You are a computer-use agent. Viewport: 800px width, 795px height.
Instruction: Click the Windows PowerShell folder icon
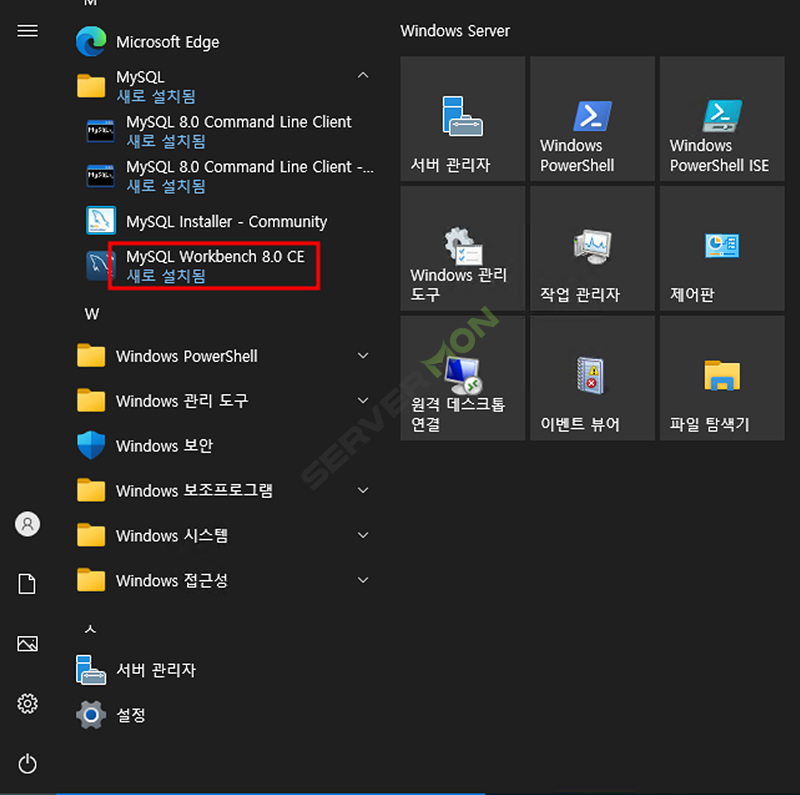coord(91,356)
